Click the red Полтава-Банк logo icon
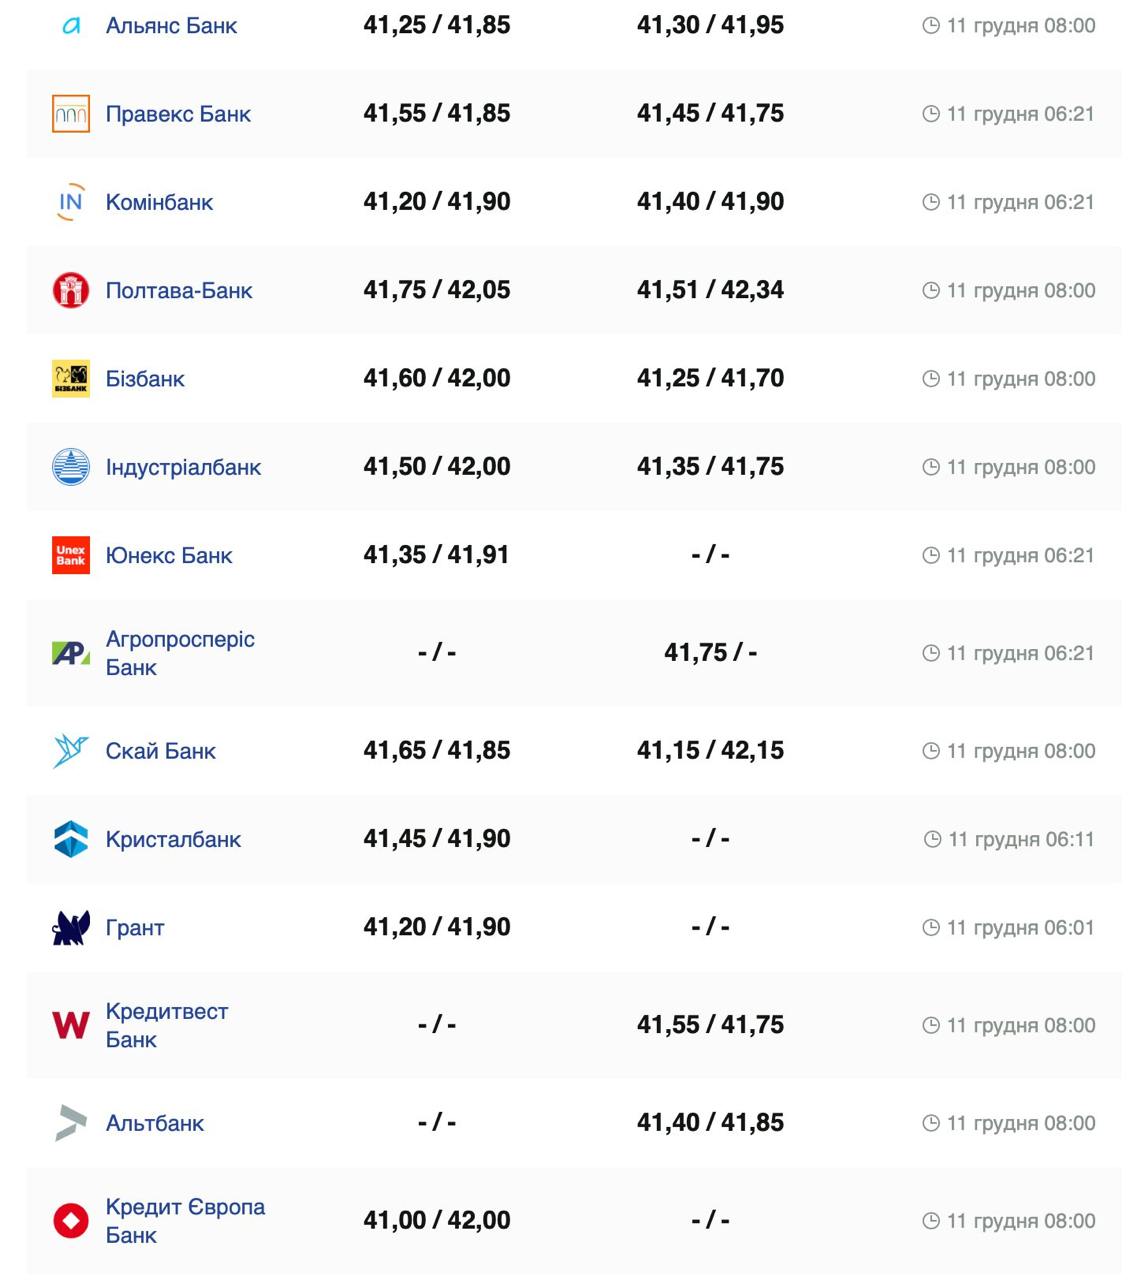The image size is (1145, 1280). pyautogui.click(x=71, y=290)
